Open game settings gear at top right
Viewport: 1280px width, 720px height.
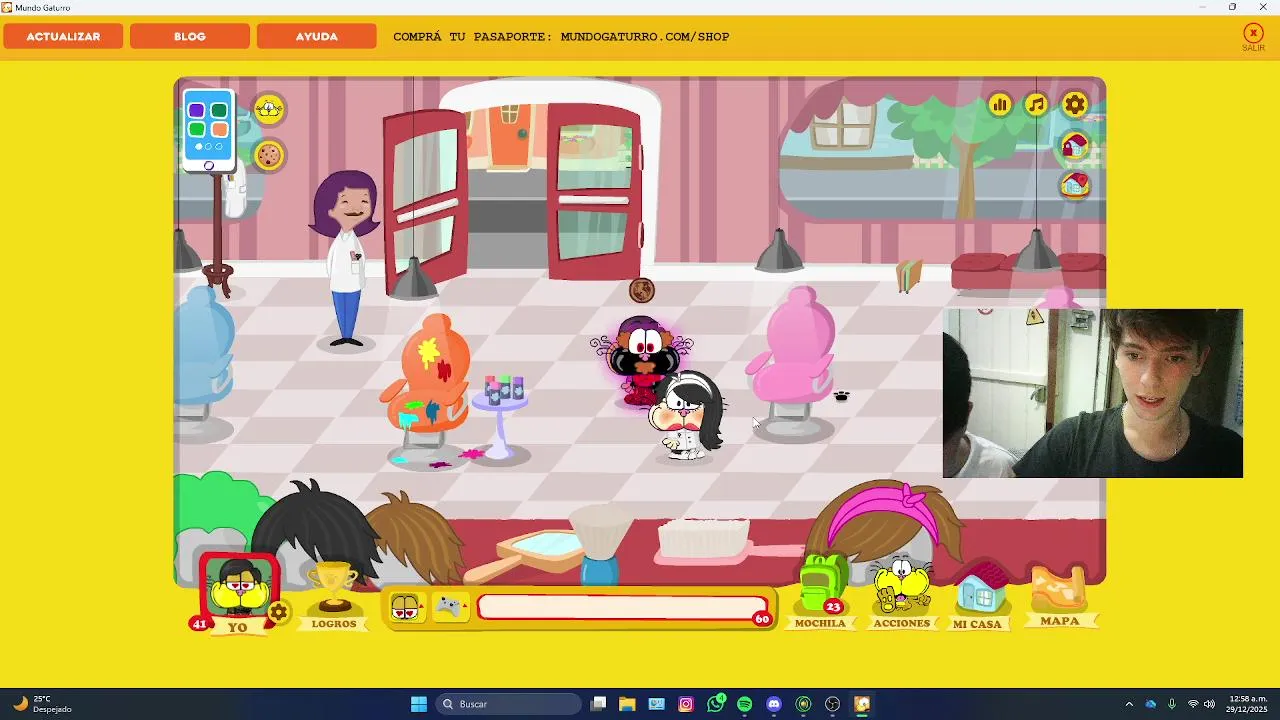coord(1075,105)
